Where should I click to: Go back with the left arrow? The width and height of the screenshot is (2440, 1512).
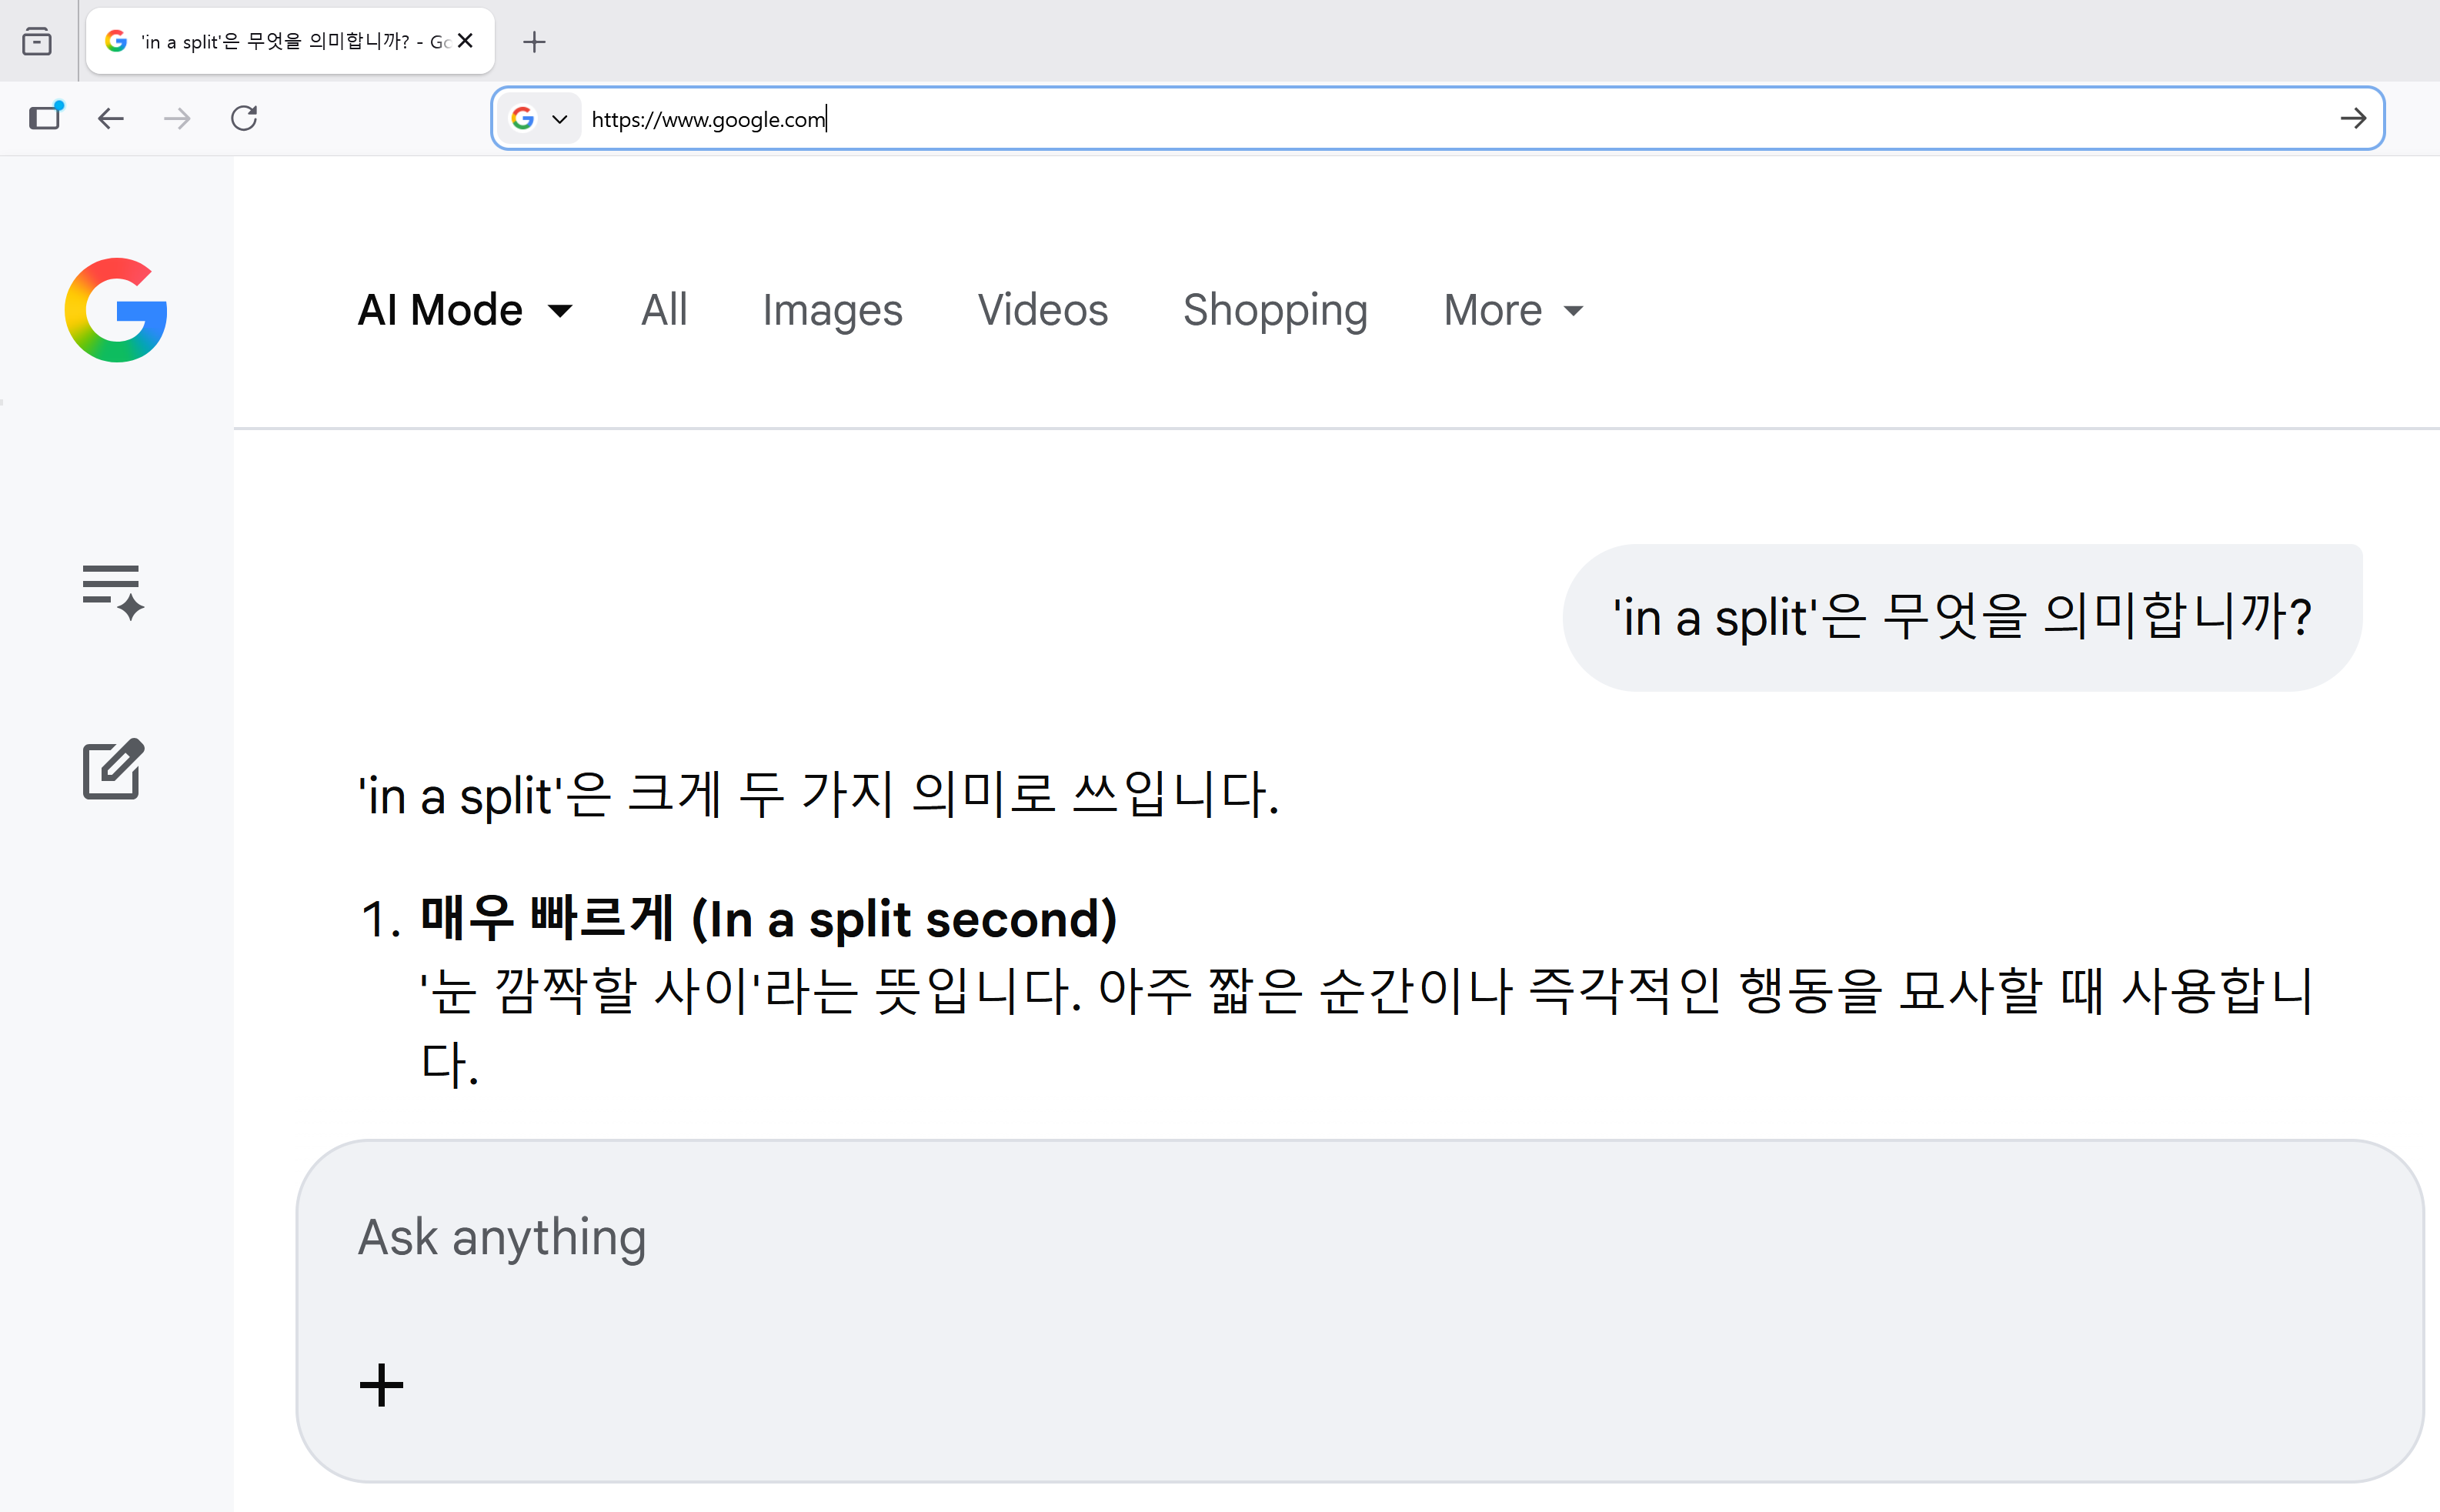(x=110, y=119)
